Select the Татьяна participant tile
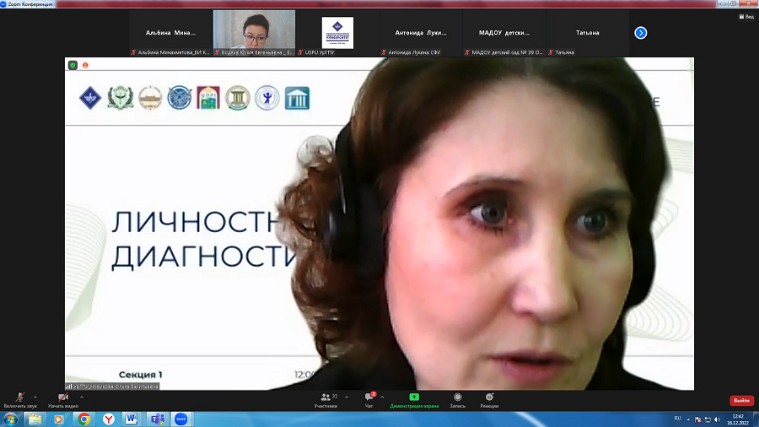759x427 pixels. (590, 33)
